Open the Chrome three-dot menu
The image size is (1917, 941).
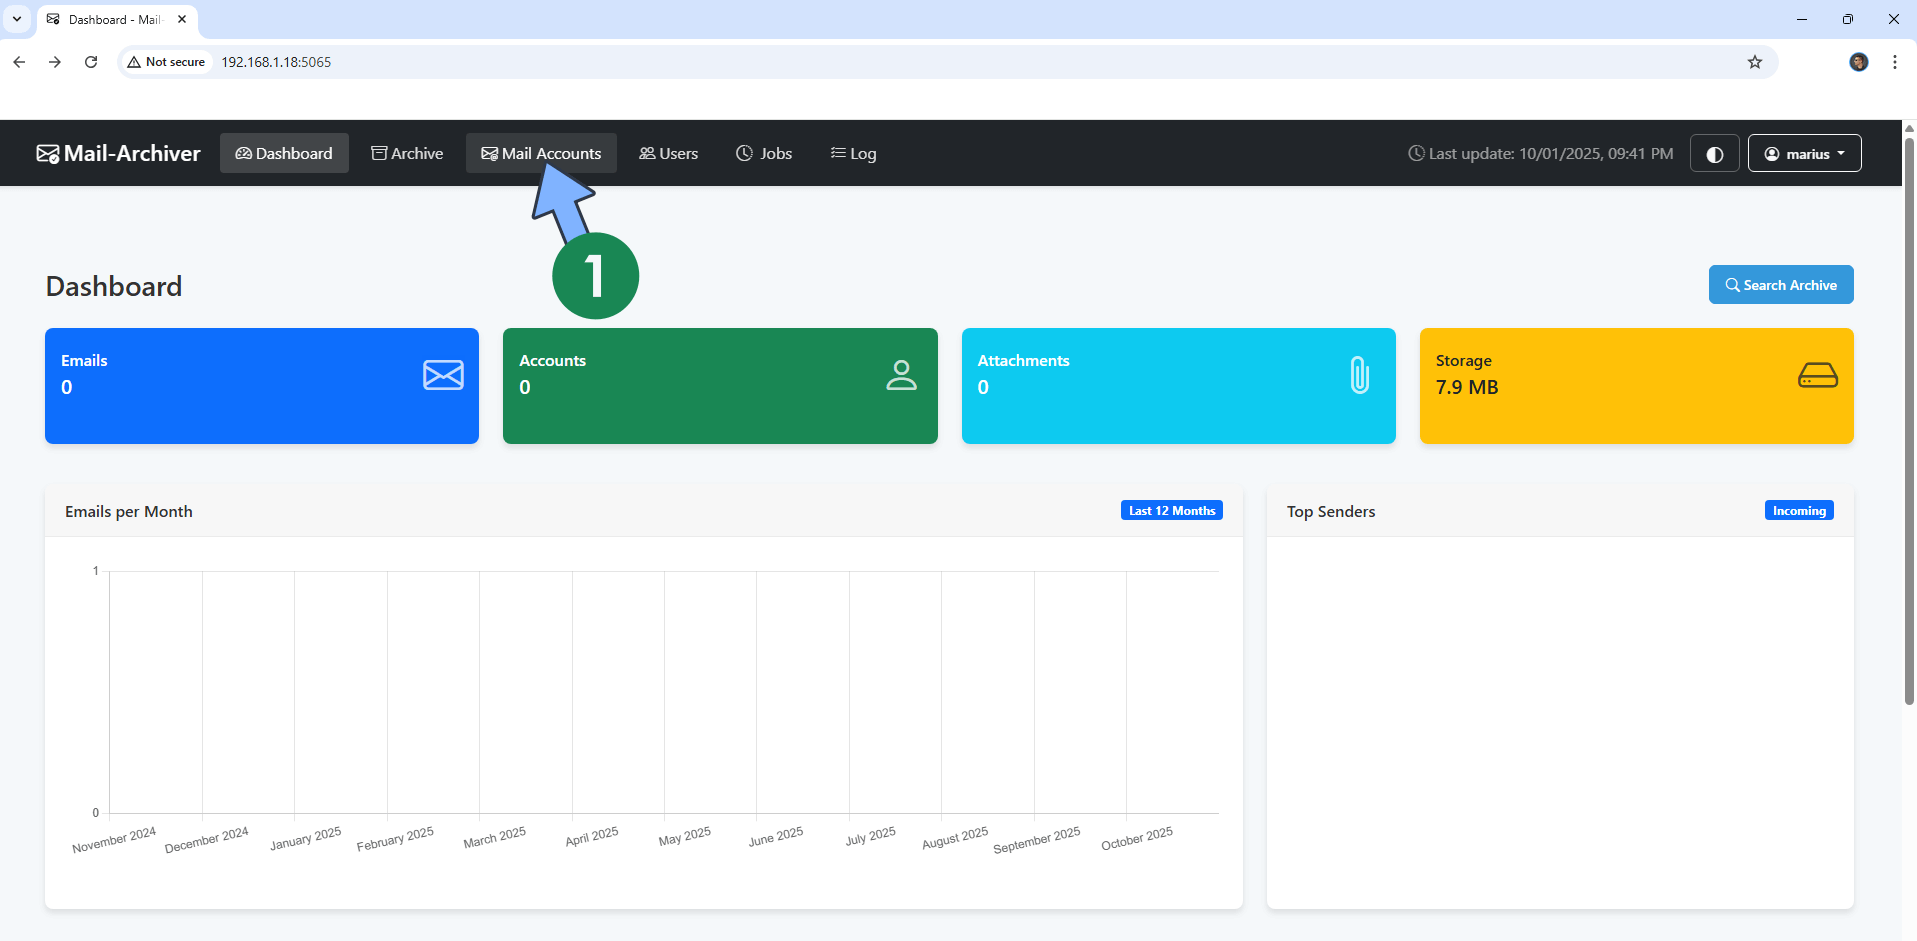[x=1894, y=62]
